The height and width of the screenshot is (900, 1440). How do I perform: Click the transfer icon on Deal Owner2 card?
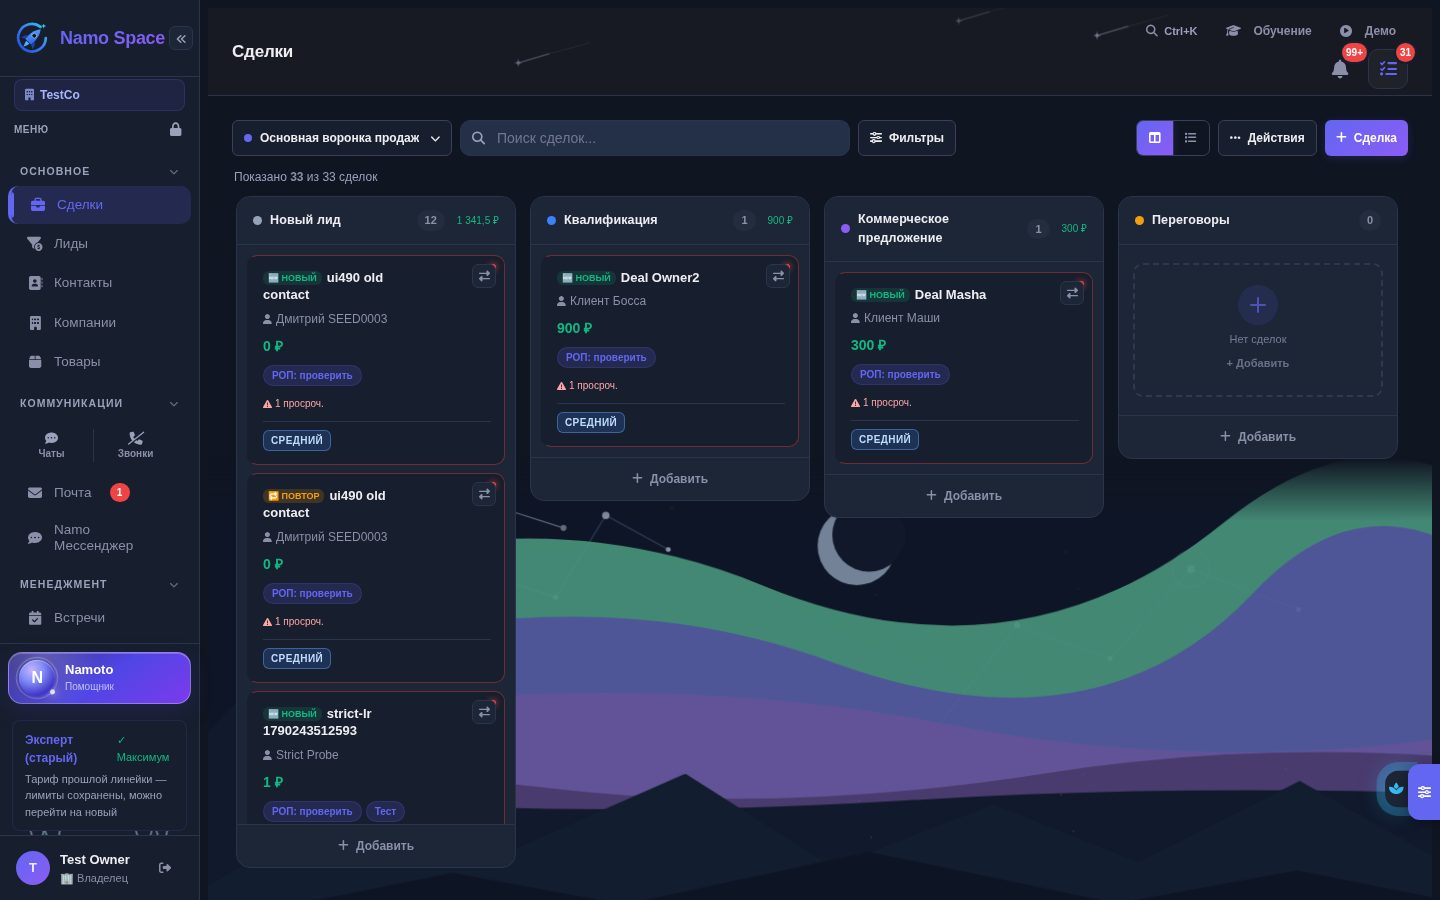click(x=778, y=276)
